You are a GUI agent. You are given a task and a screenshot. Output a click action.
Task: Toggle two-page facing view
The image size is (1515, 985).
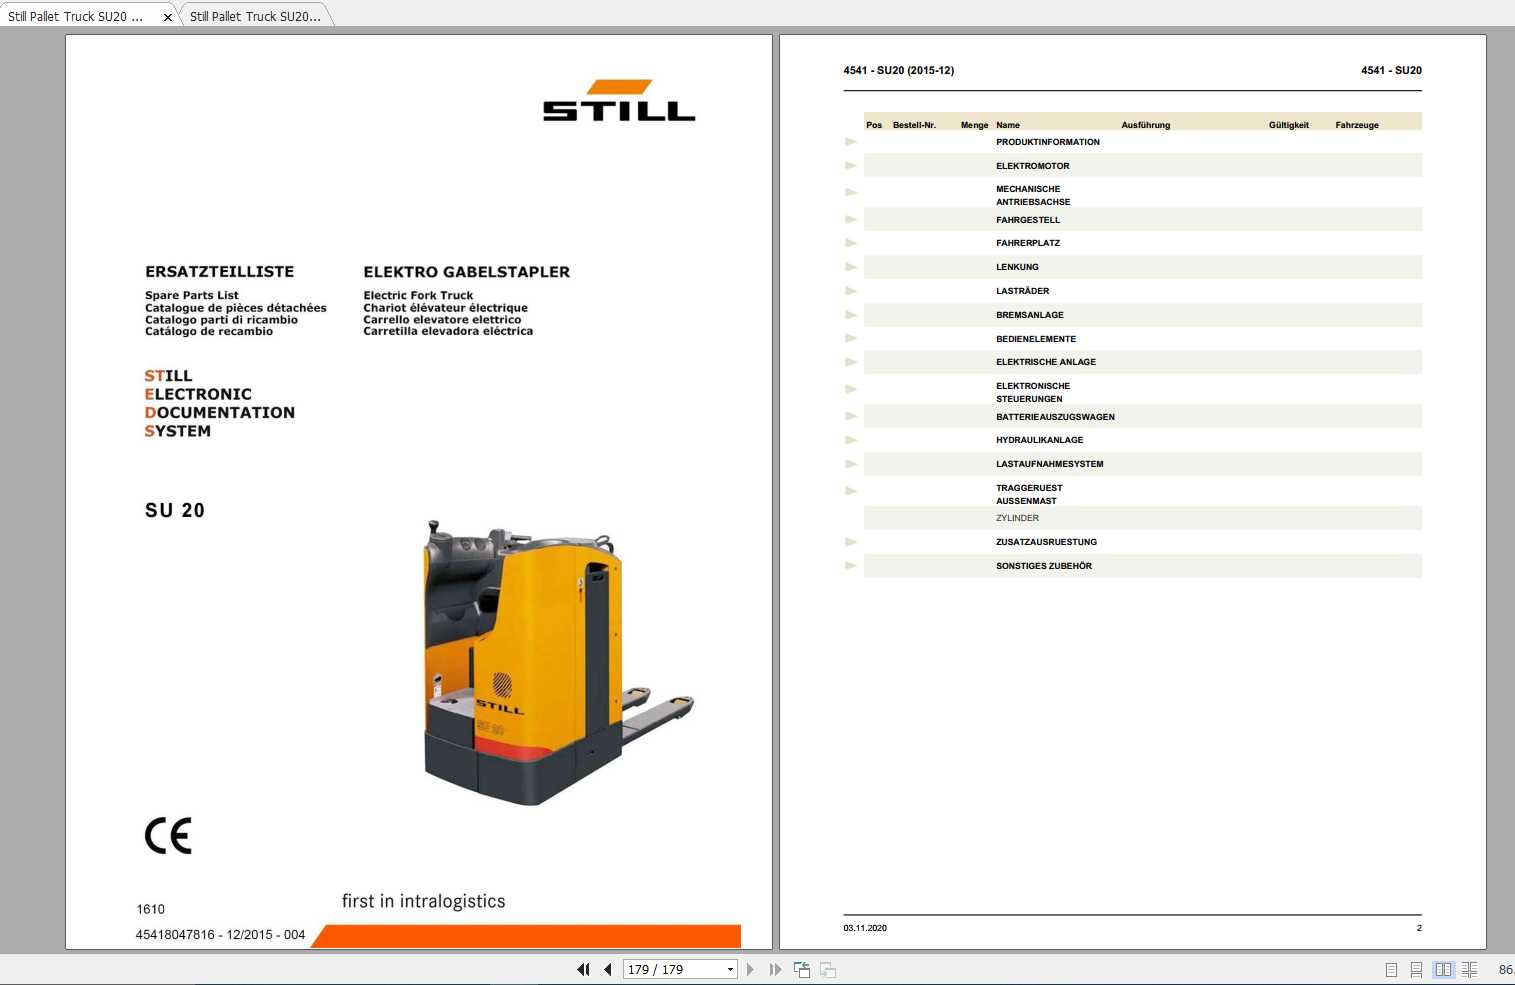pos(1443,969)
